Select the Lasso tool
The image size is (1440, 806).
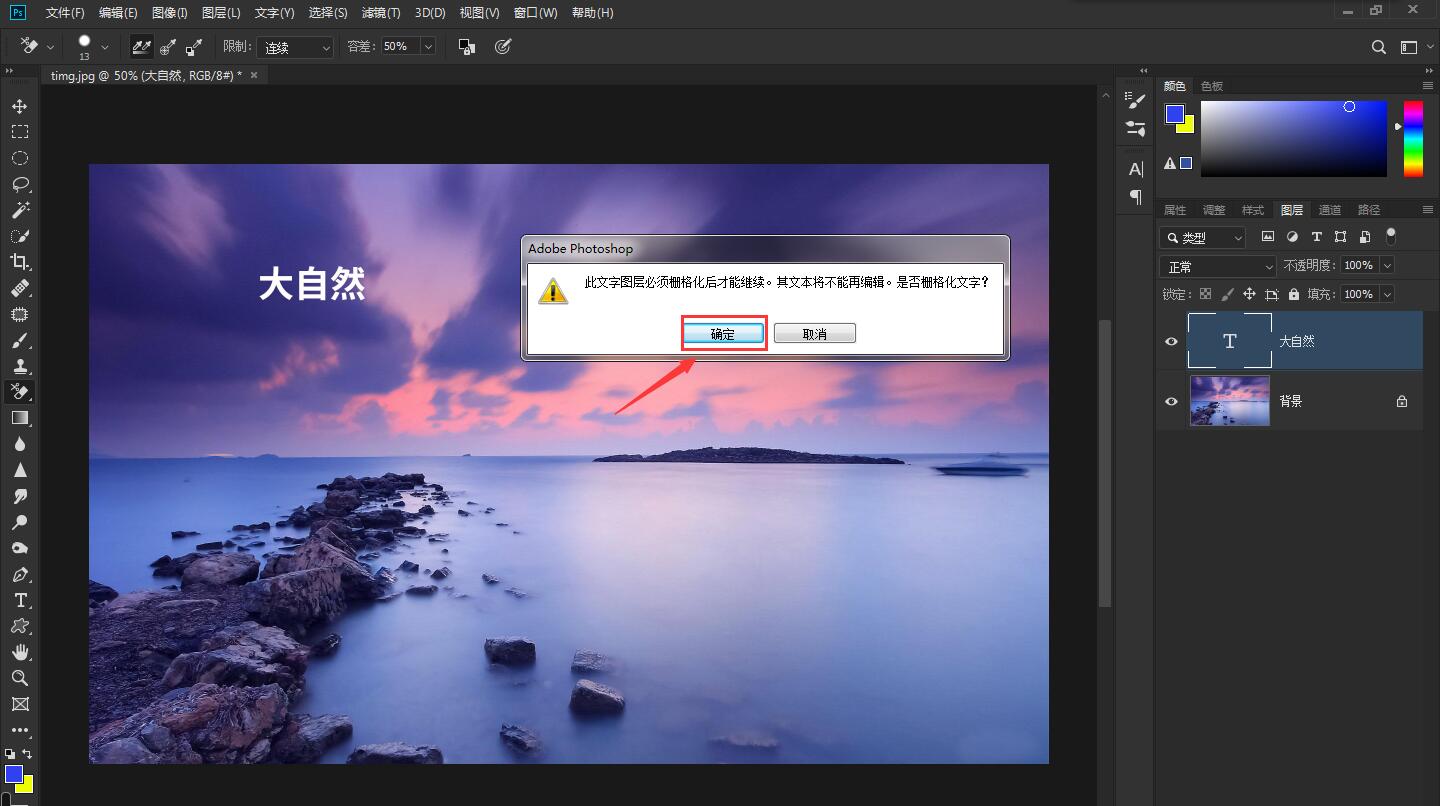20,184
